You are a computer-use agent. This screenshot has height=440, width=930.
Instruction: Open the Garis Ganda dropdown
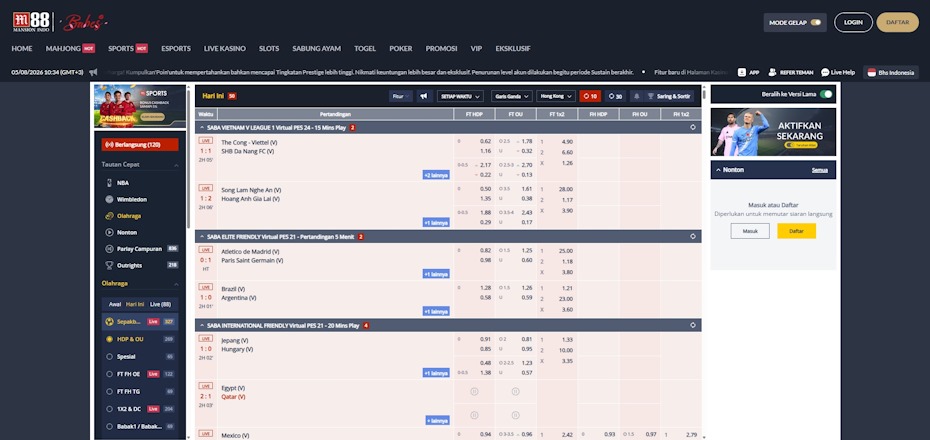[511, 96]
